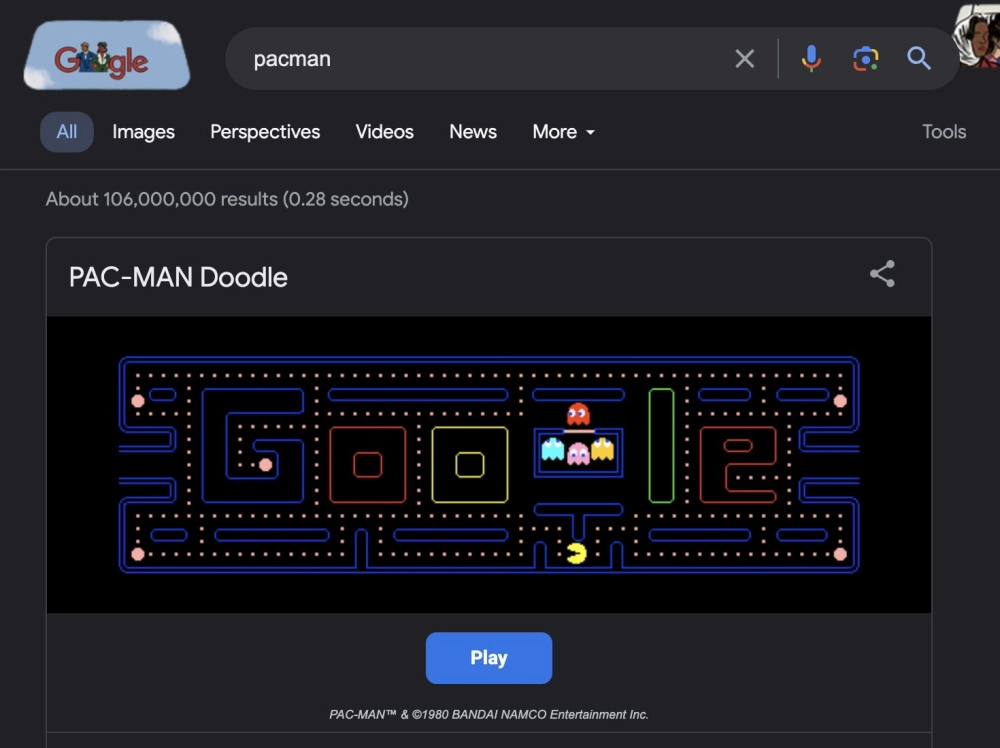Start voice search with the microphone icon
The width and height of the screenshot is (1000, 748).
pos(811,59)
